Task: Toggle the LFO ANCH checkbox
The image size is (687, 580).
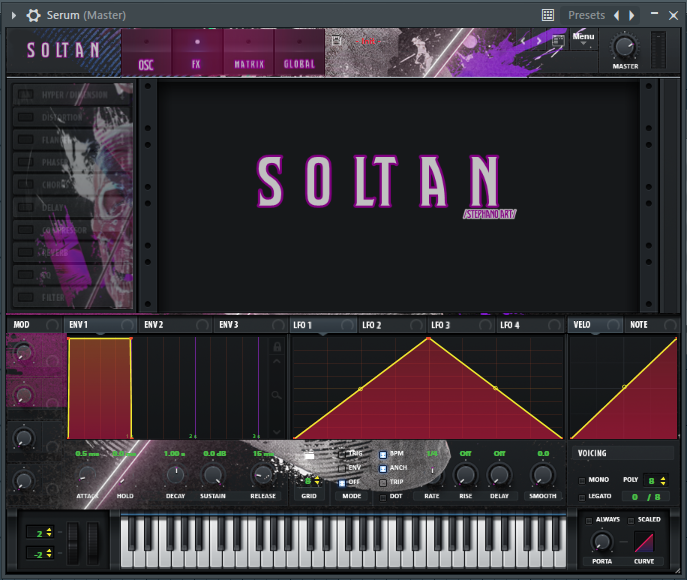Action: point(383,469)
